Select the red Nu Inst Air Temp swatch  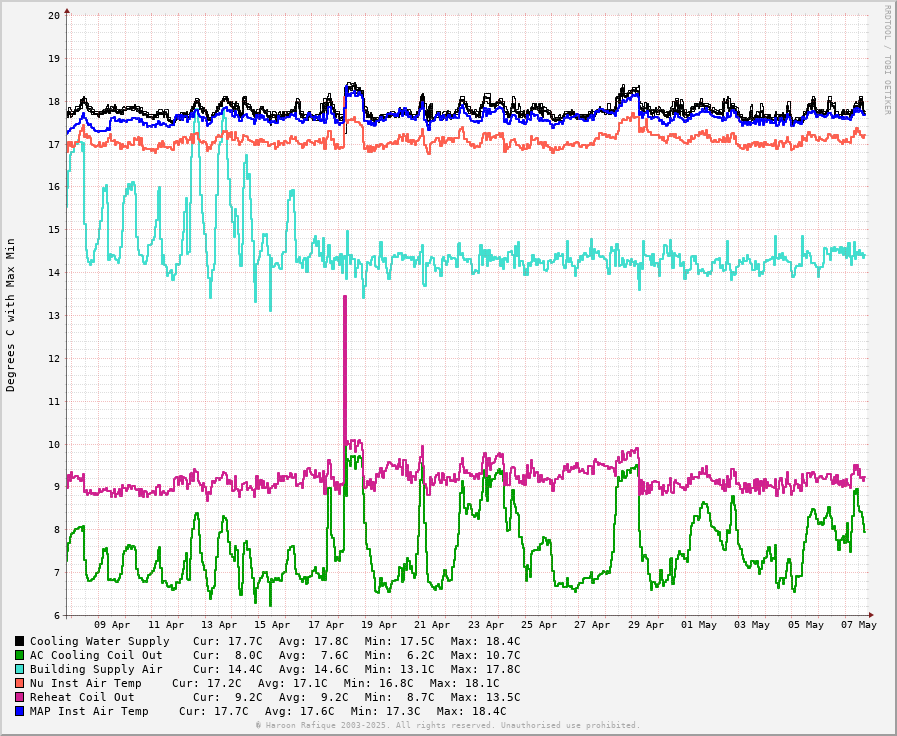[x=19, y=683]
